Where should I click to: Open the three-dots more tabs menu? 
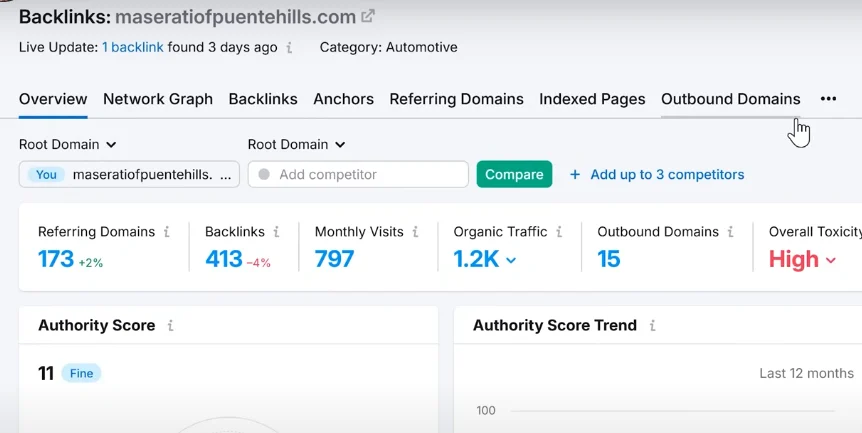click(x=828, y=99)
